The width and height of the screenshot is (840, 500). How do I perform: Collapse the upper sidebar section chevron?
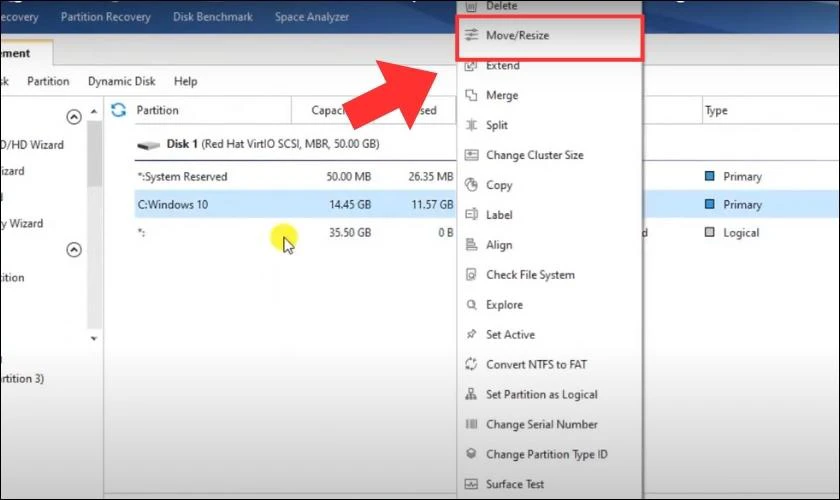74,116
